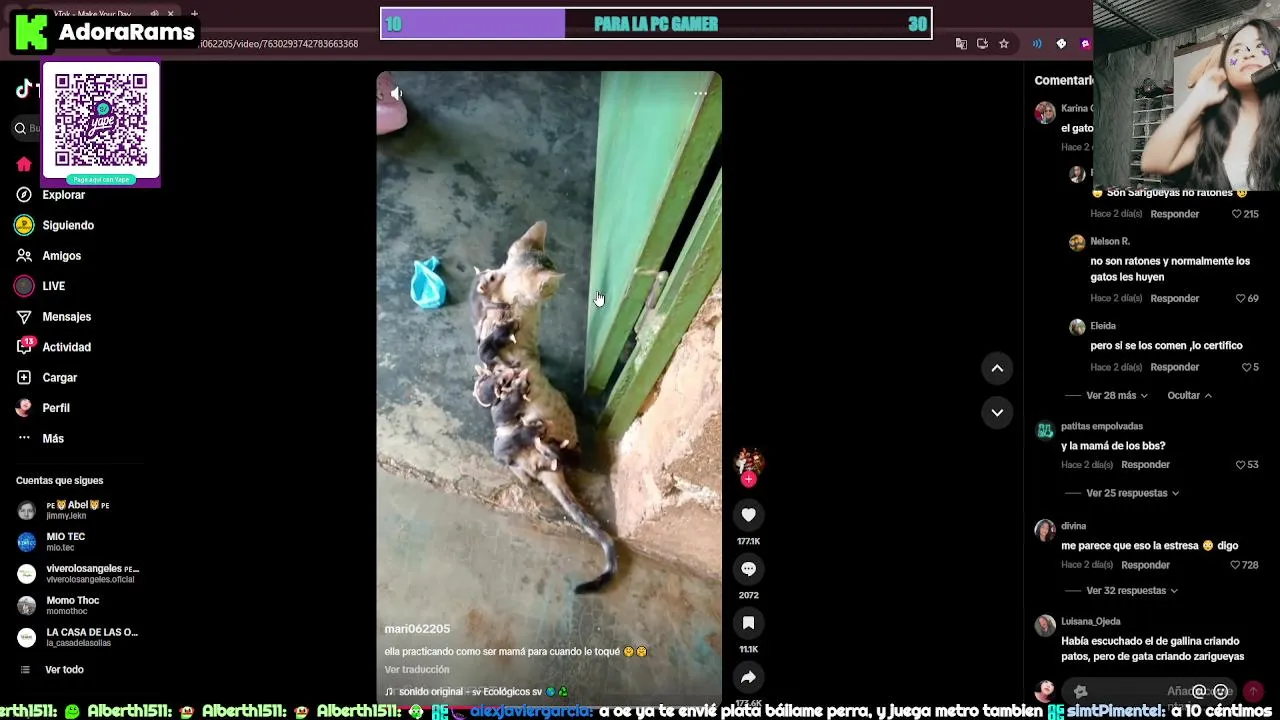The height and width of the screenshot is (720, 1280).
Task: Like Nelson R.'s reply with 69 likes
Action: [x=1240, y=298]
